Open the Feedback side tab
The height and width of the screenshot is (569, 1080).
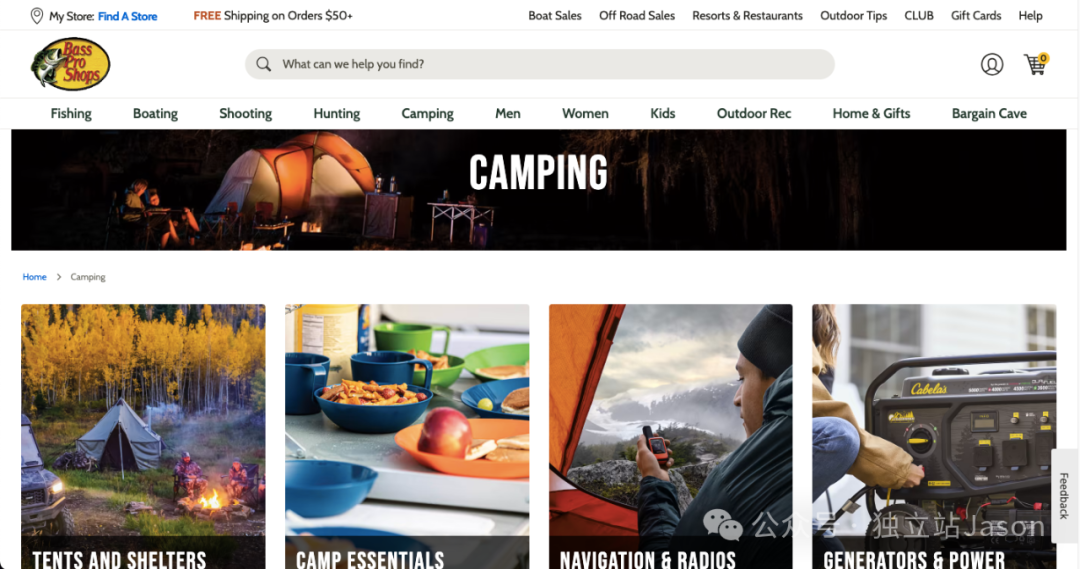click(1064, 495)
